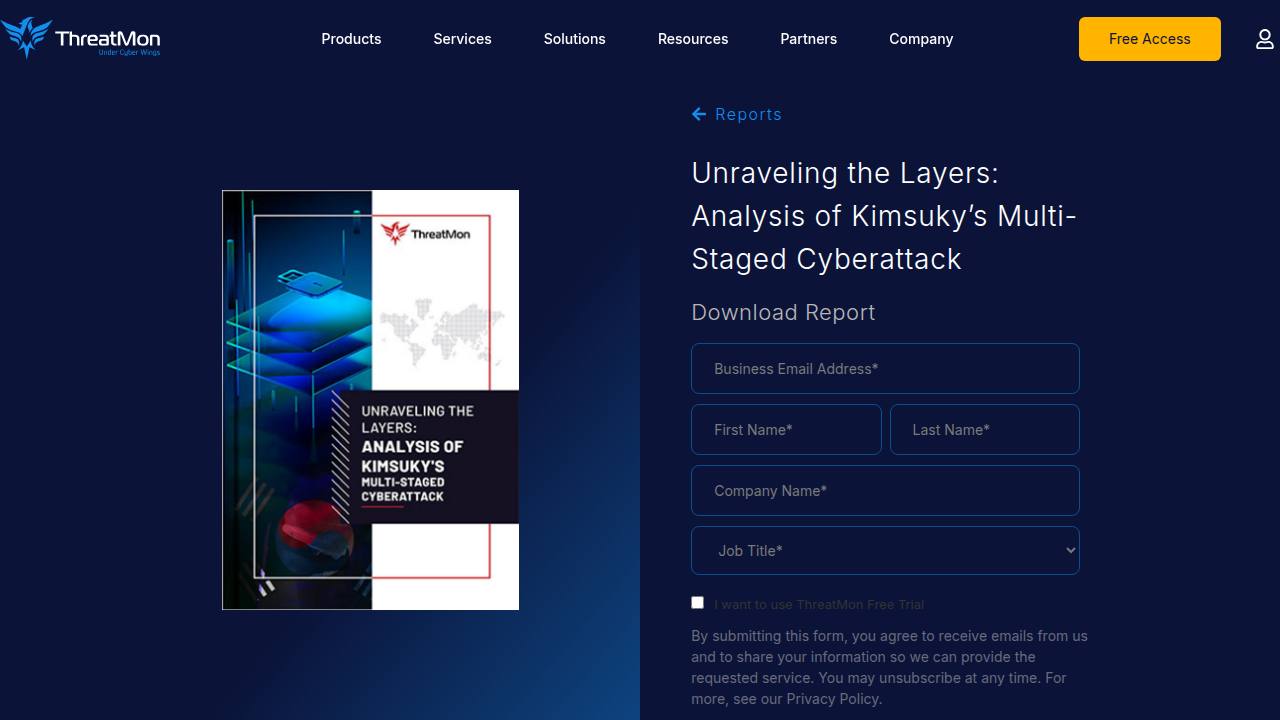
Task: Focus the Company Name field
Action: coord(885,491)
